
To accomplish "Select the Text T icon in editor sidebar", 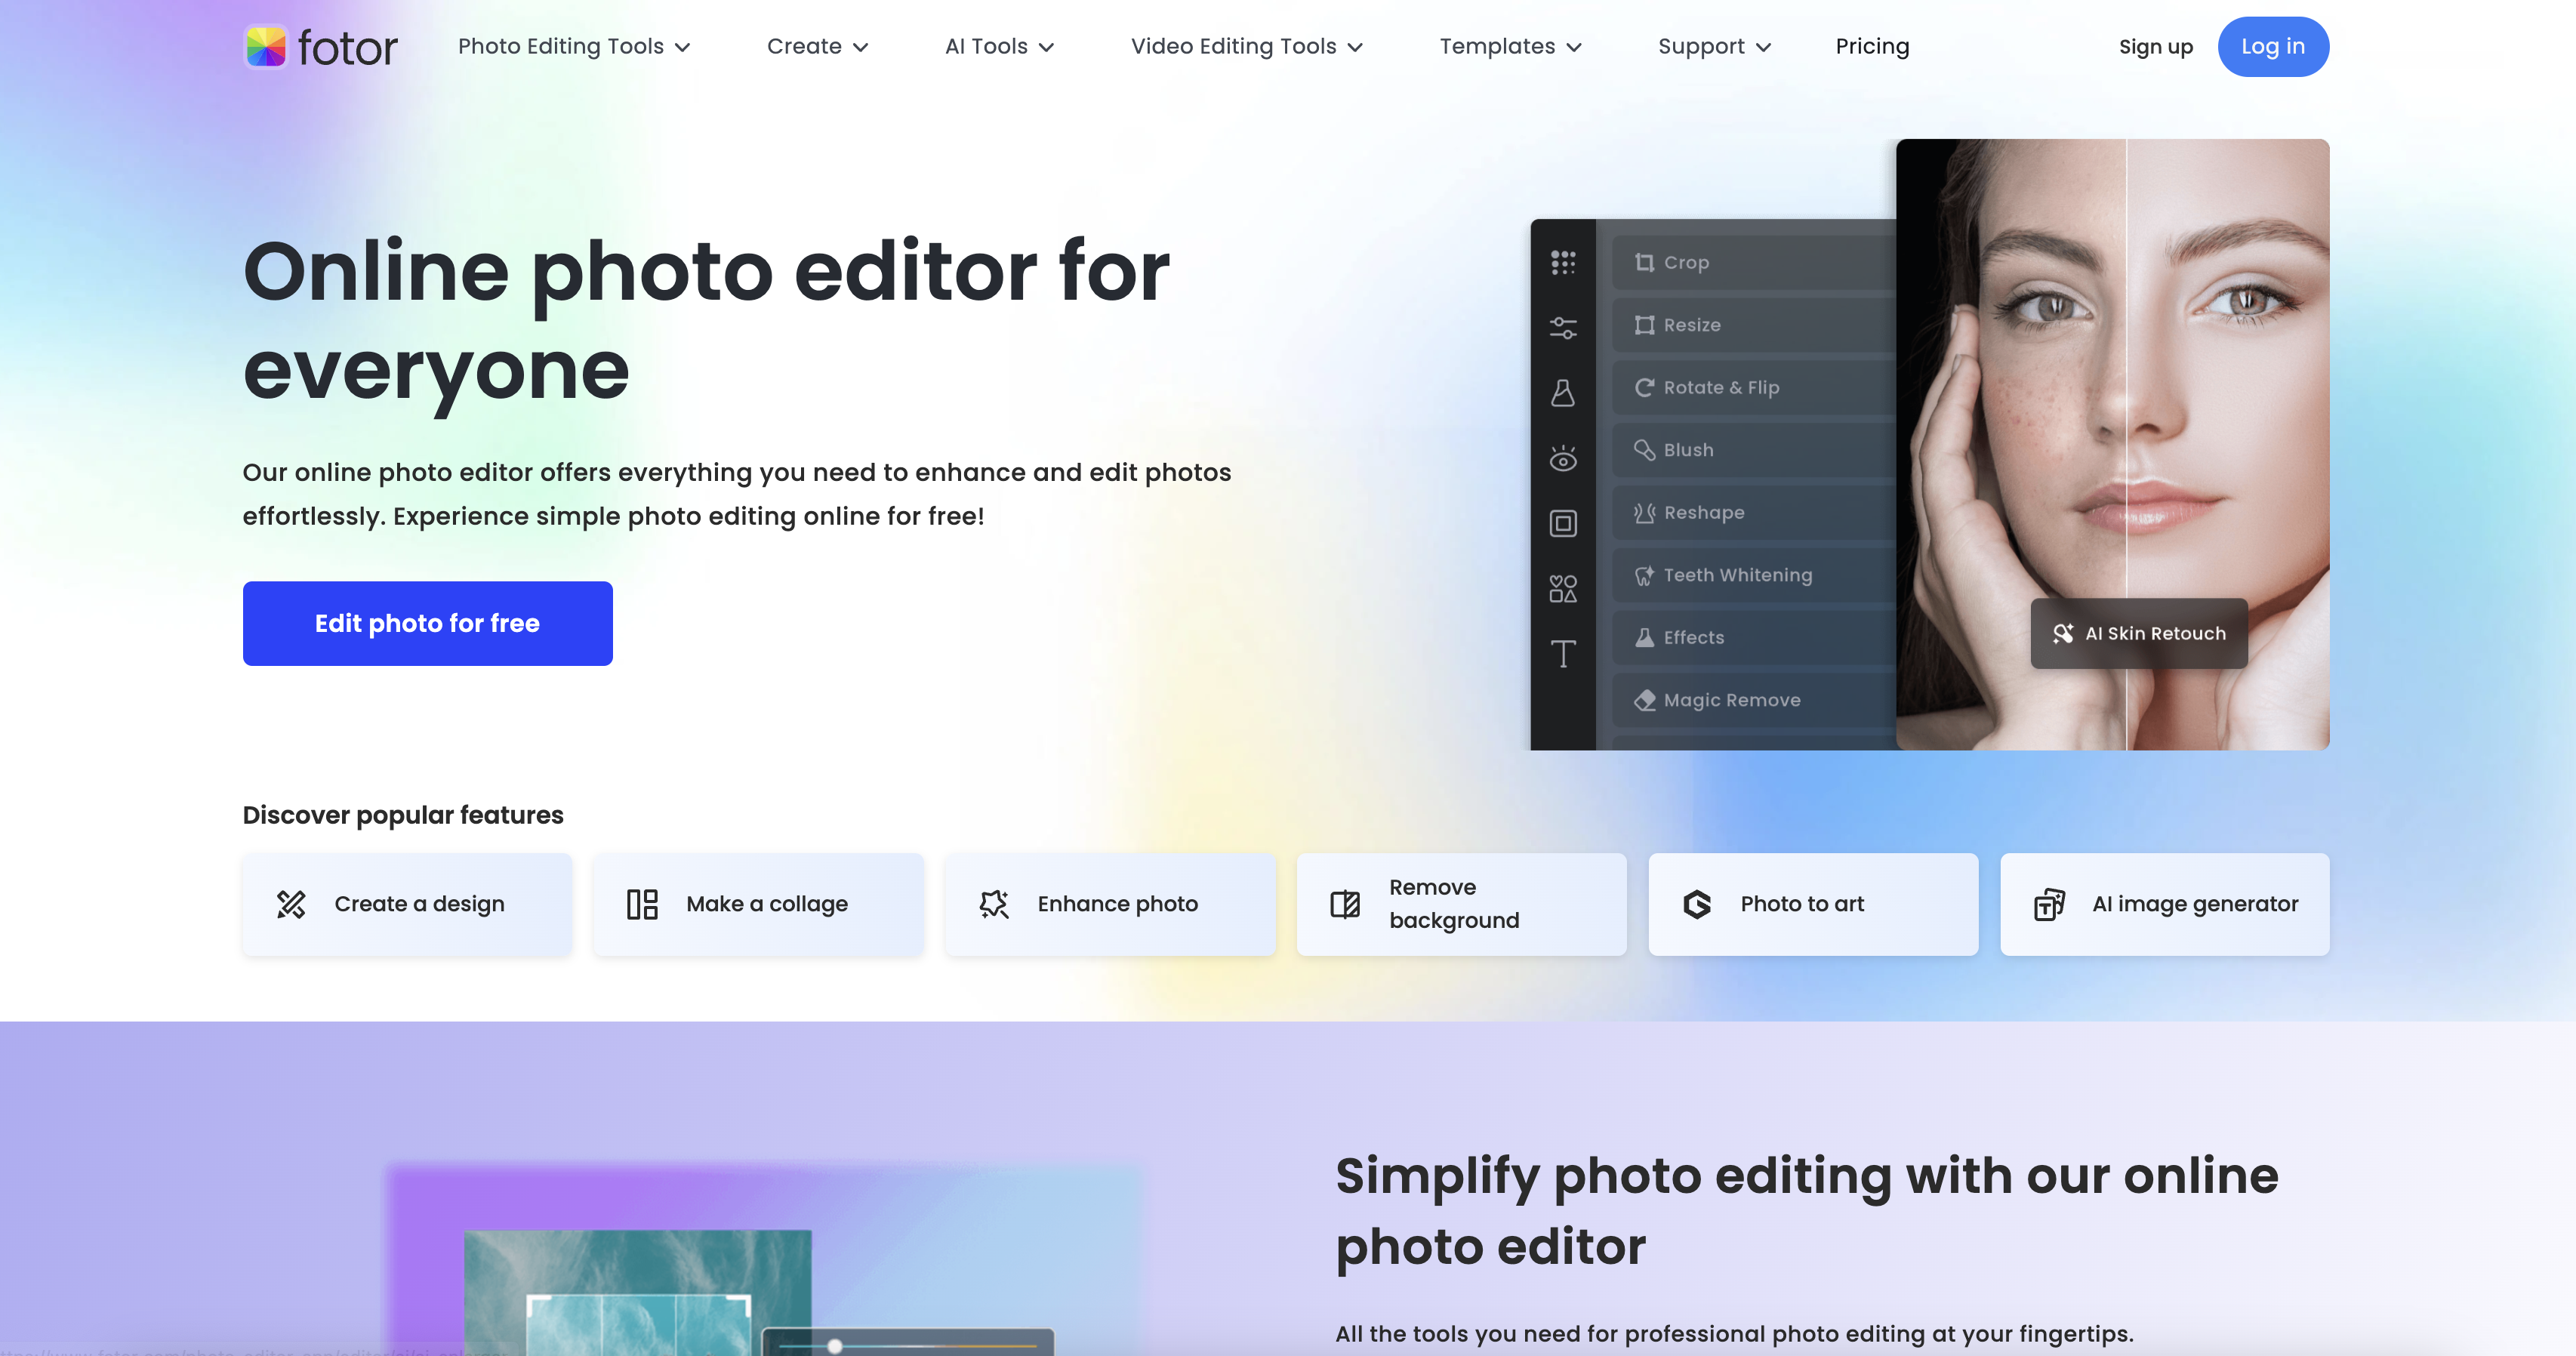I will pos(1563,654).
